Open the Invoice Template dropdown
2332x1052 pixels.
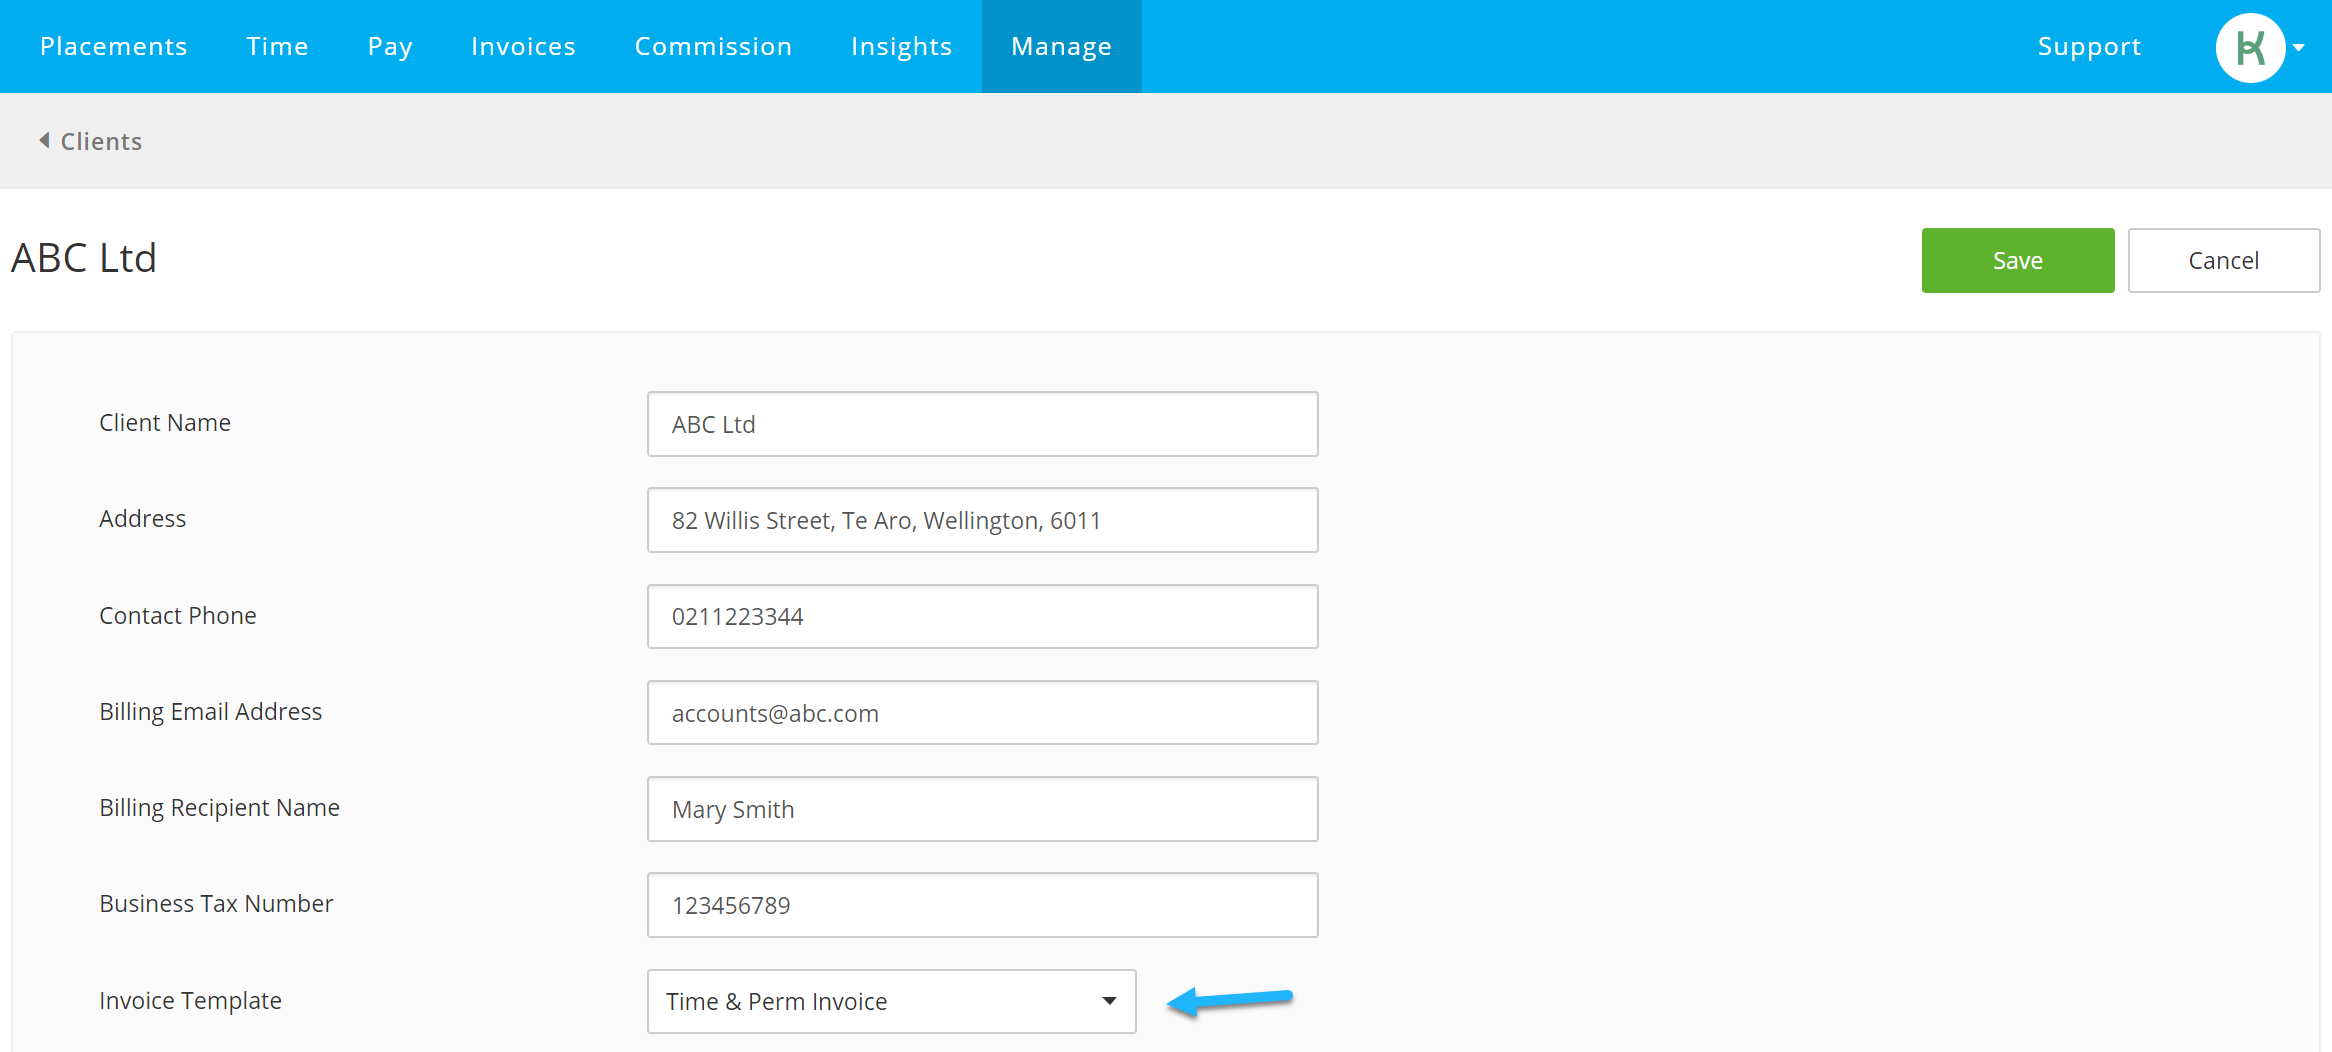click(x=891, y=1001)
